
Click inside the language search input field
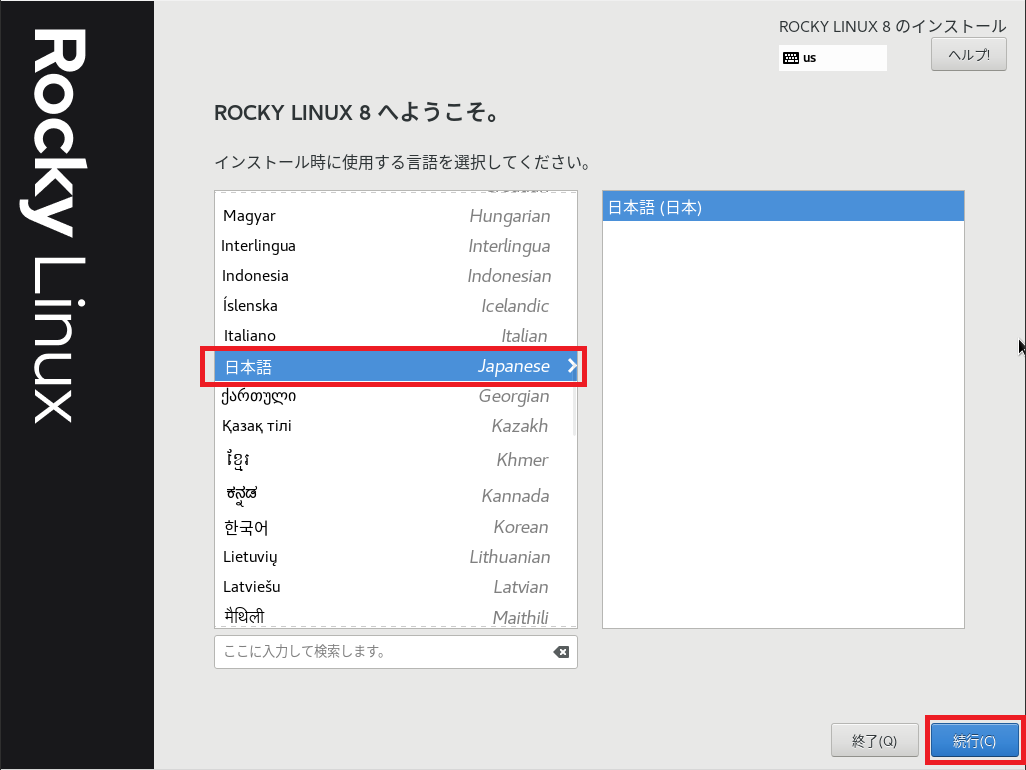point(380,652)
